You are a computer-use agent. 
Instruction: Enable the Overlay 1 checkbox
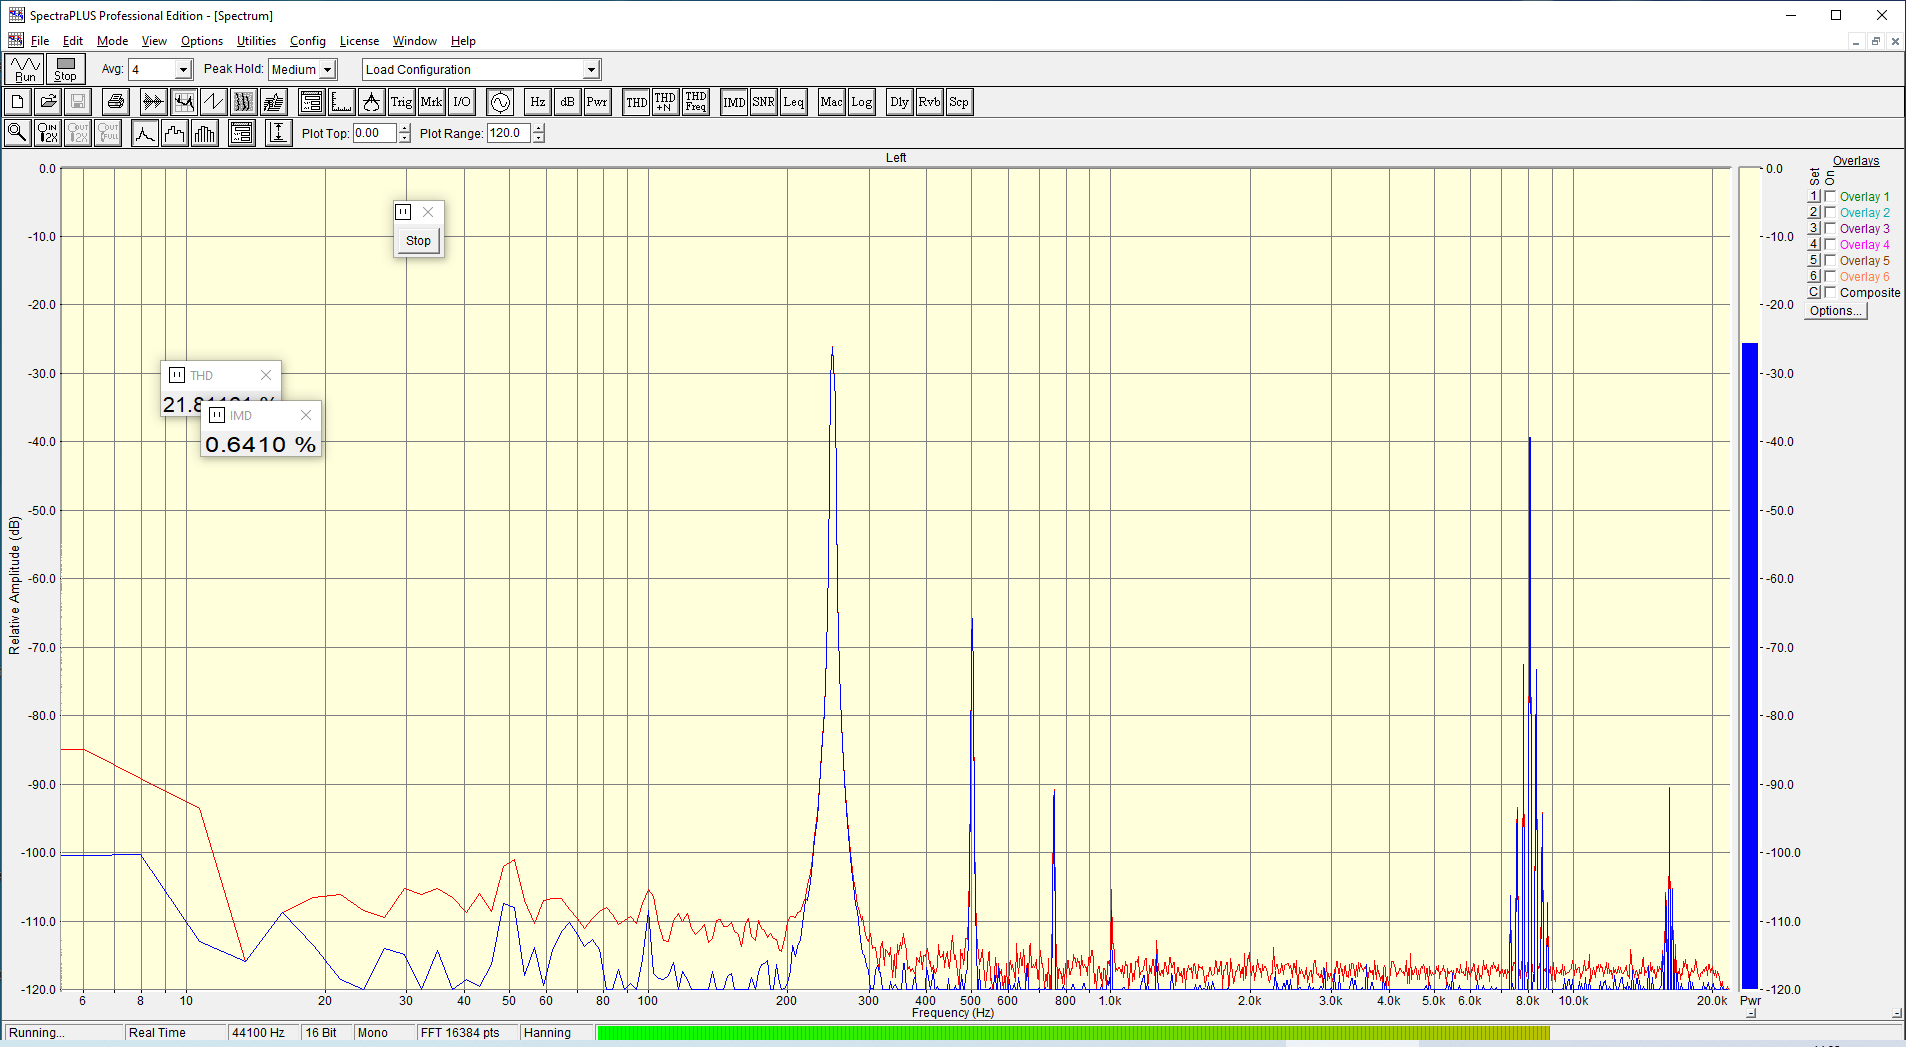click(1830, 197)
